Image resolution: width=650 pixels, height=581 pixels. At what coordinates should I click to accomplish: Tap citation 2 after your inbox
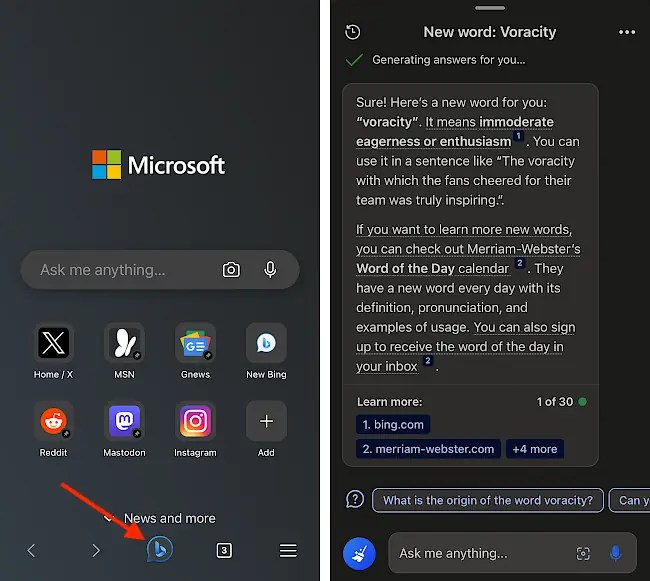click(x=428, y=361)
